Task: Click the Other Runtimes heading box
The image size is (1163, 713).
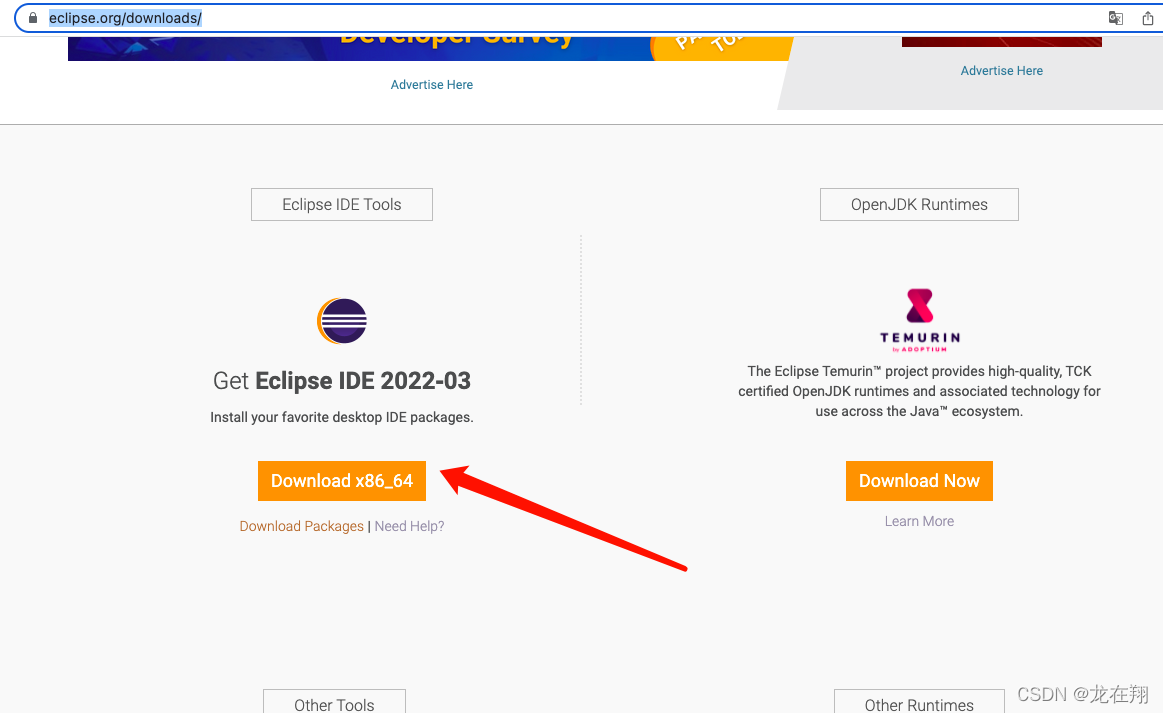Action: (x=919, y=702)
